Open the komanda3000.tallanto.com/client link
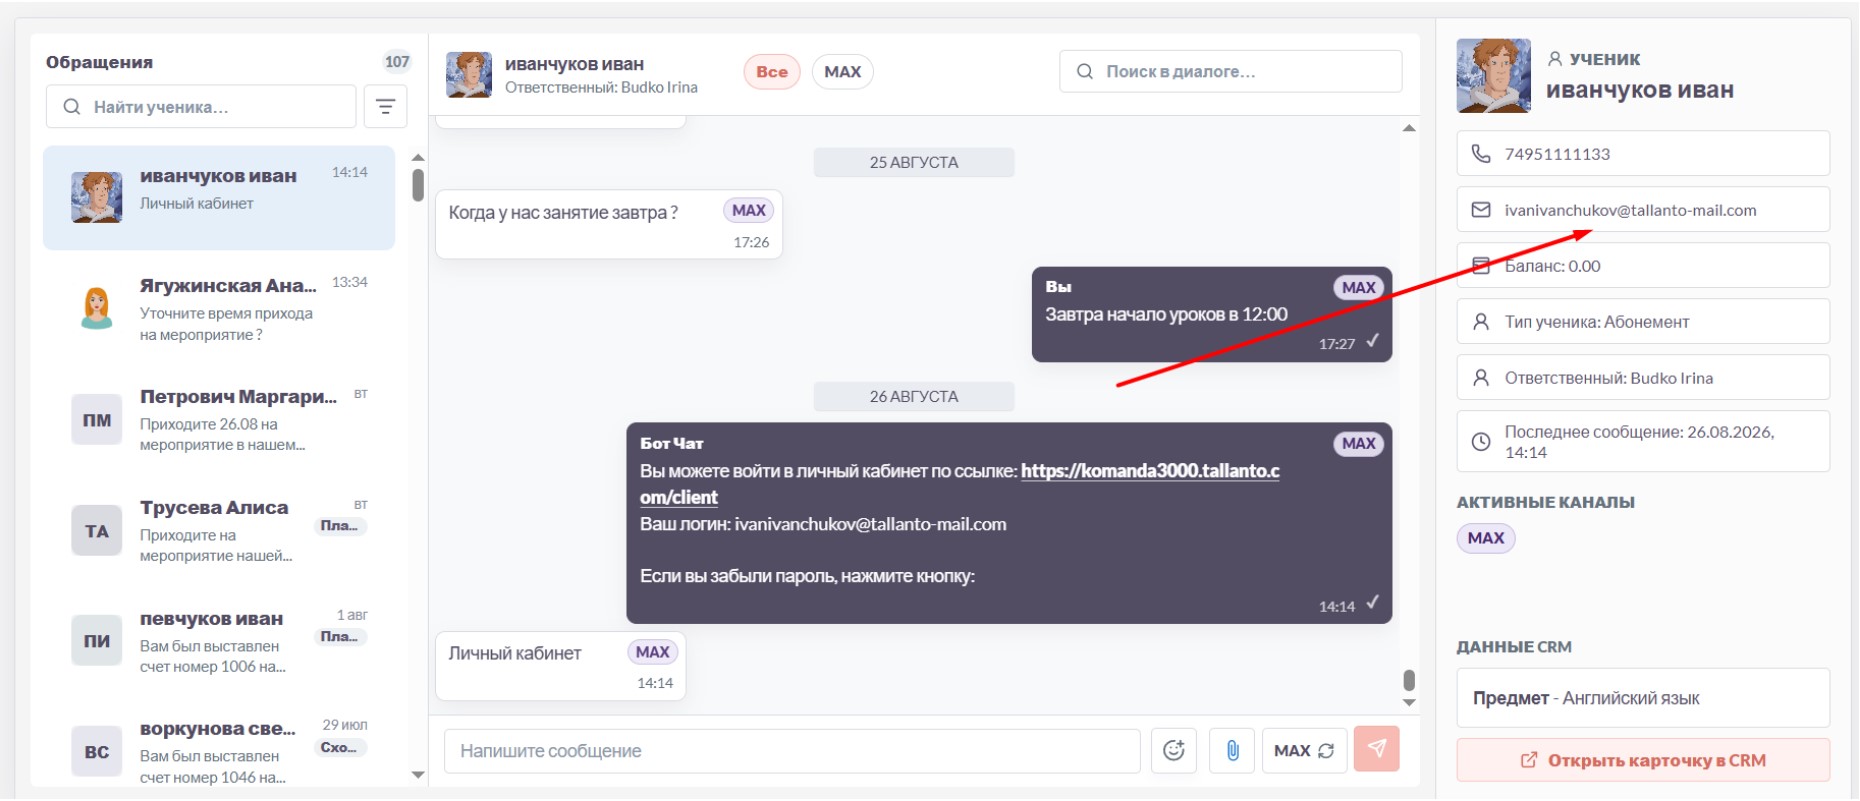 click(x=1150, y=471)
